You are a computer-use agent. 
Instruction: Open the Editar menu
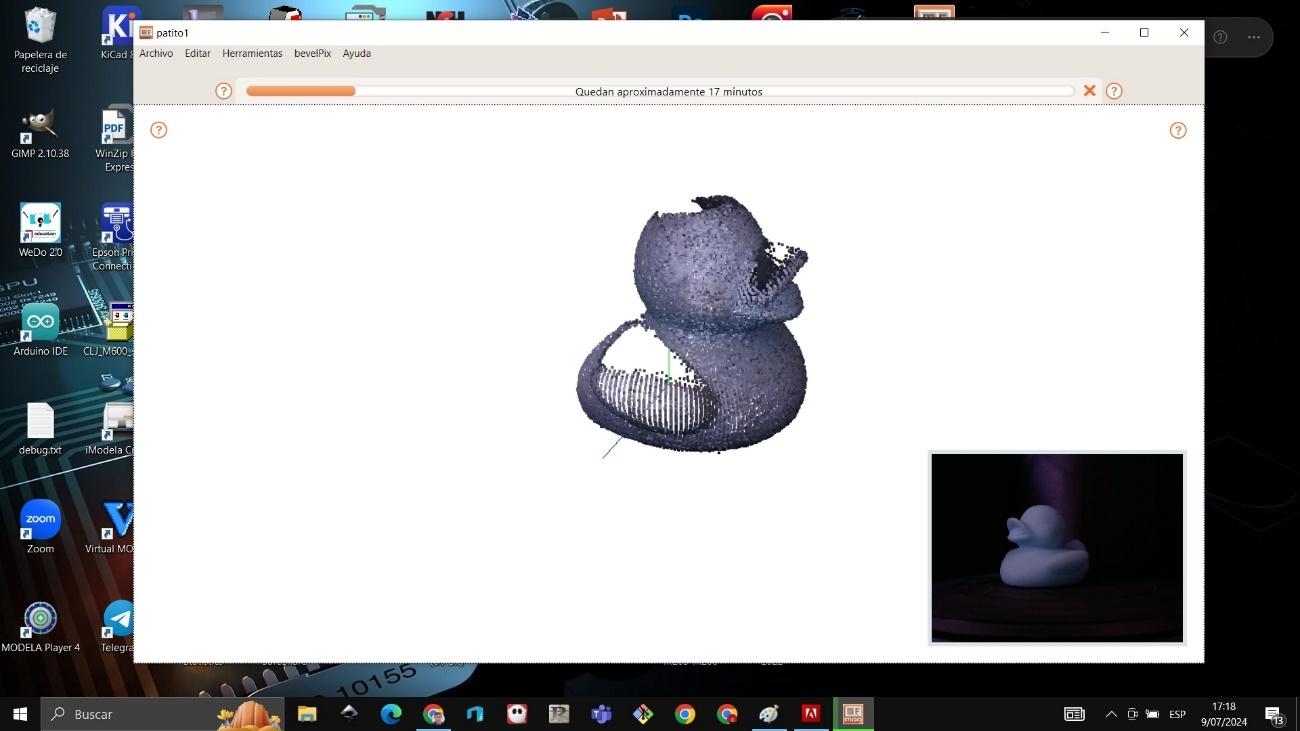(x=197, y=54)
